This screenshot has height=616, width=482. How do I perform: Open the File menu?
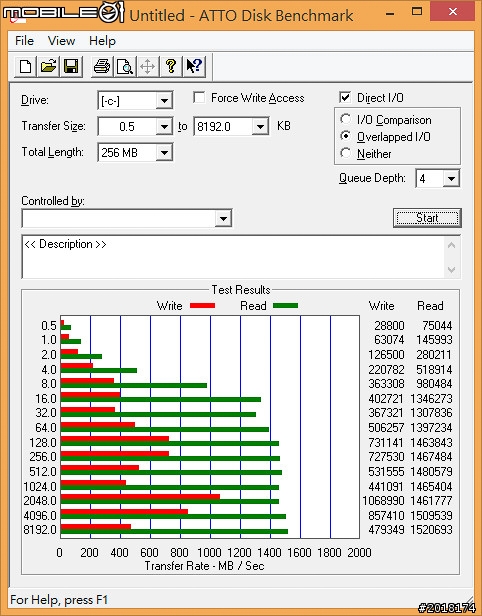click(24, 41)
